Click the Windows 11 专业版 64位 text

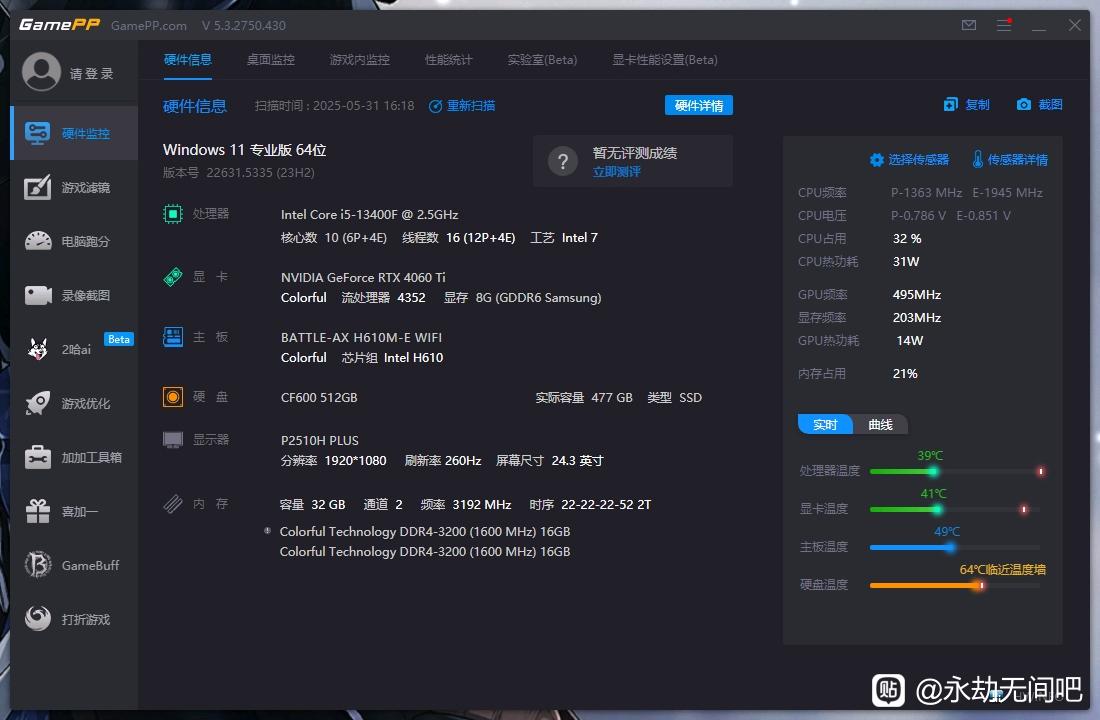coord(245,149)
